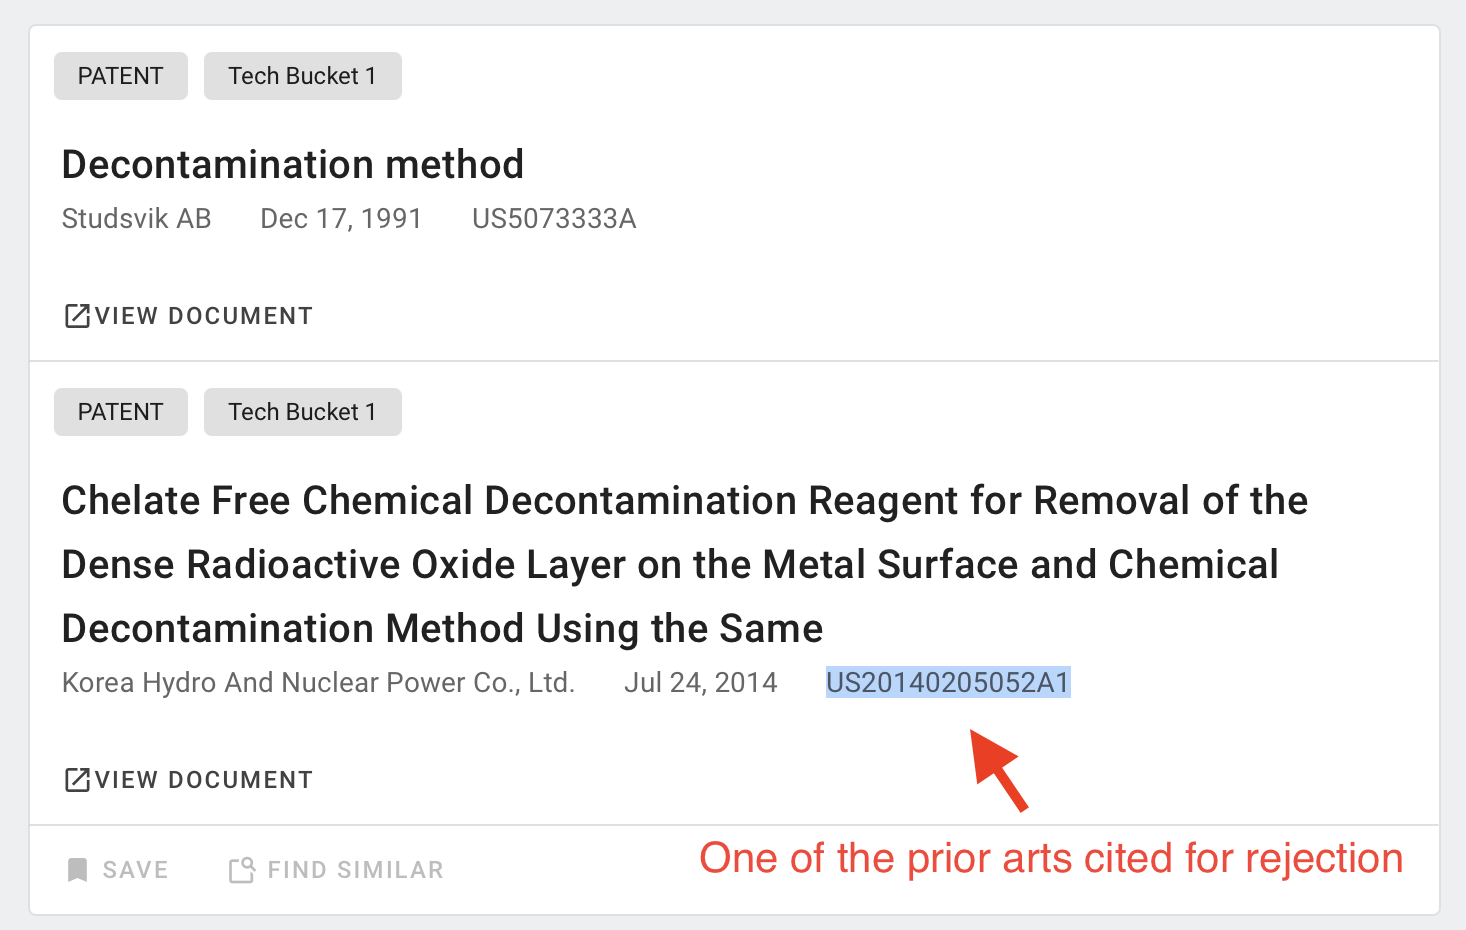Click the SAVE button label

click(x=135, y=870)
